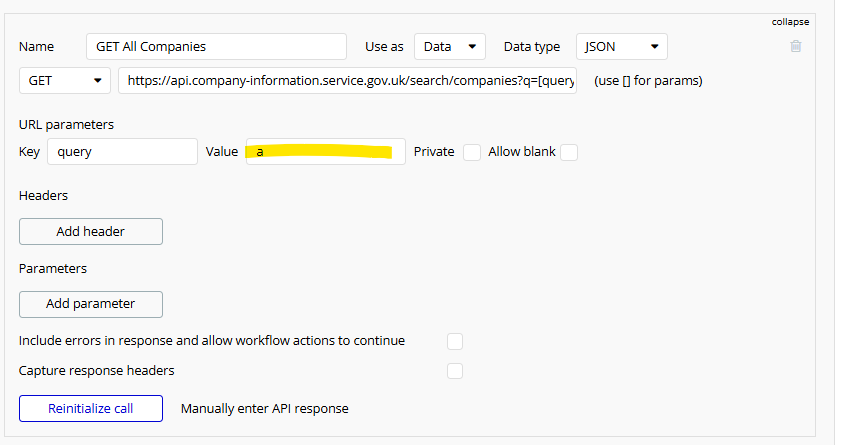This screenshot has height=445, width=844.
Task: Click the highlighted Value input field
Action: (326, 152)
